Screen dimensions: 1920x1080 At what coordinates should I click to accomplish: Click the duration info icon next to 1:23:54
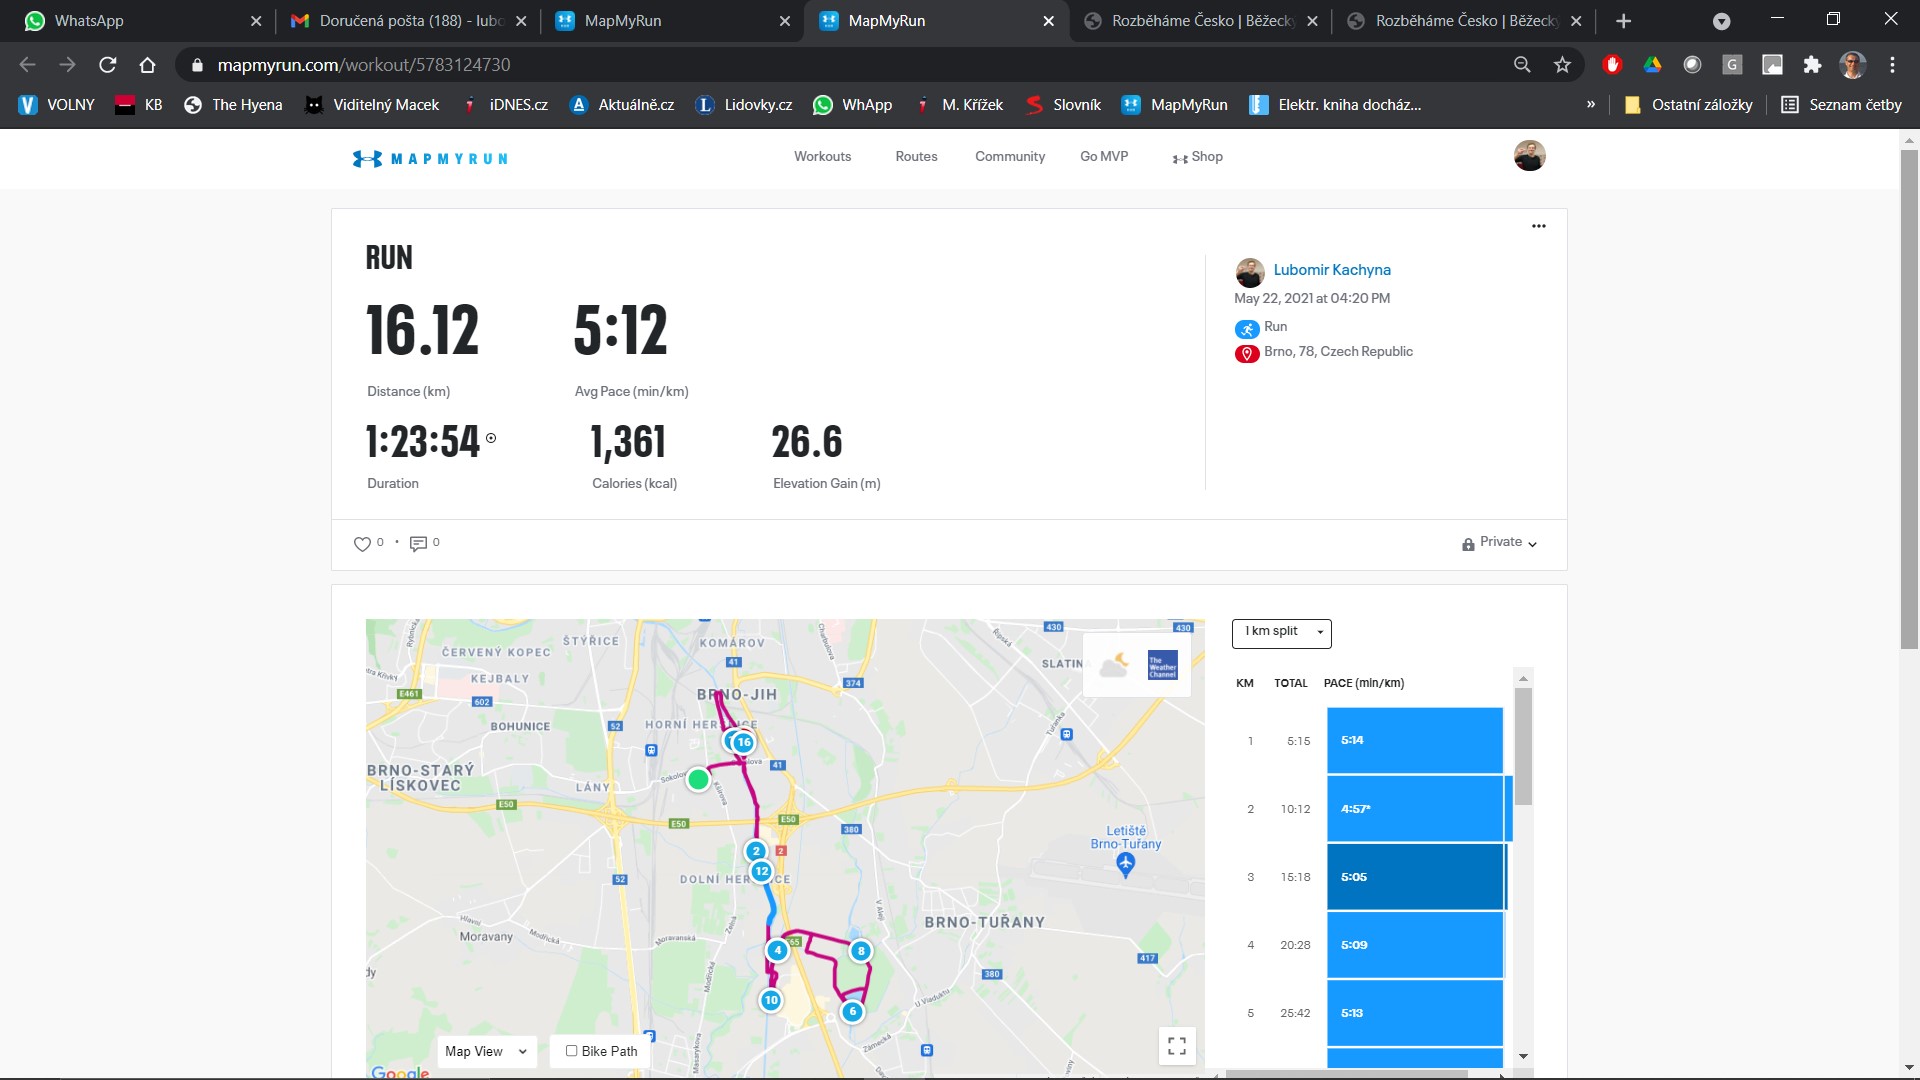(491, 438)
